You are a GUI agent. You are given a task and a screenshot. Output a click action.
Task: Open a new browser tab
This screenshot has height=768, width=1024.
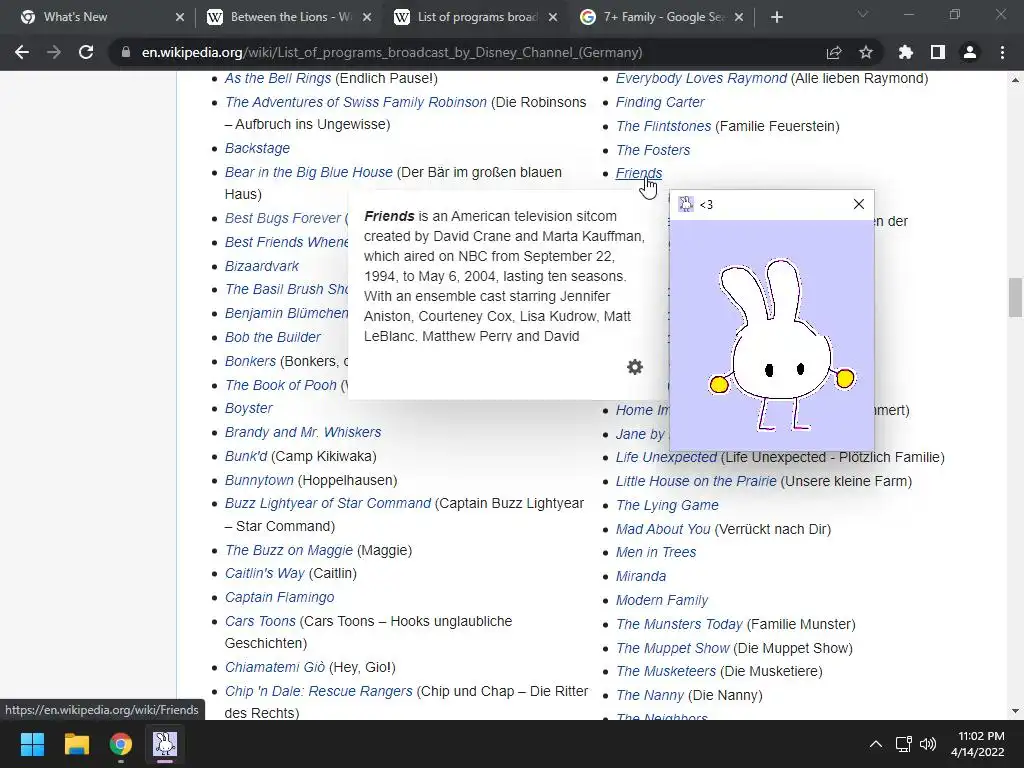click(x=776, y=17)
